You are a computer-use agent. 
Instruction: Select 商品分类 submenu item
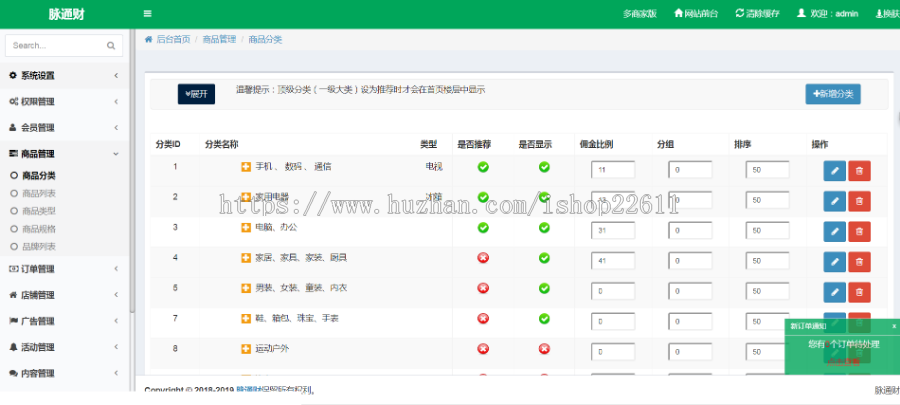(38, 176)
